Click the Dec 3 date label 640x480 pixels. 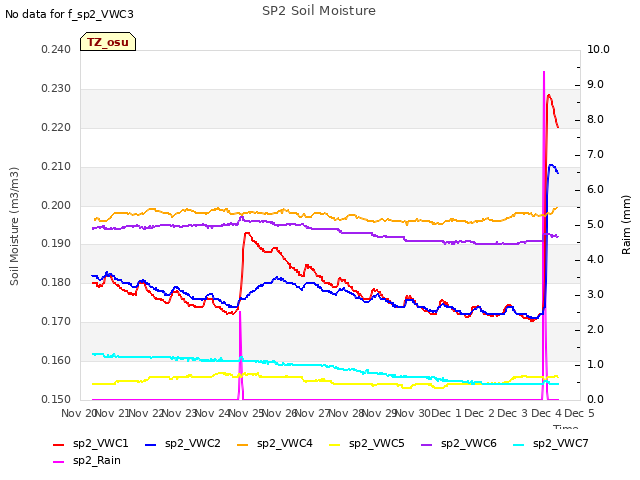513,413
